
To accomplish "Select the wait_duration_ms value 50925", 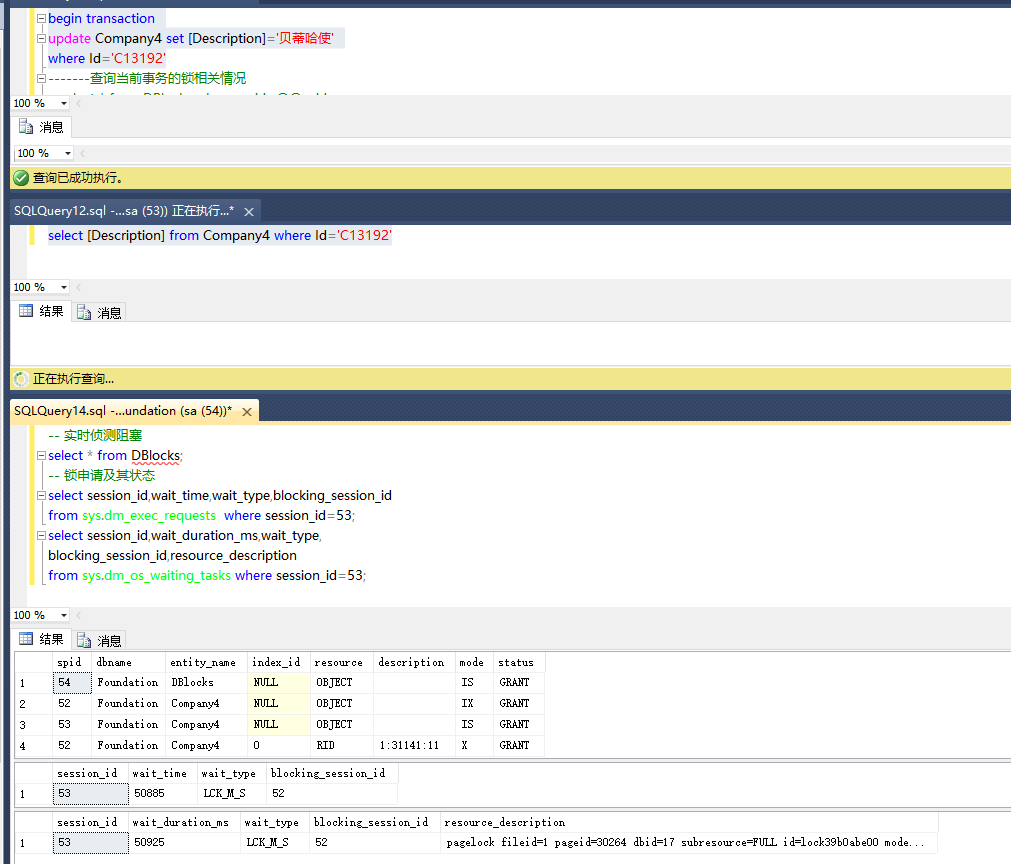I will click(x=184, y=843).
